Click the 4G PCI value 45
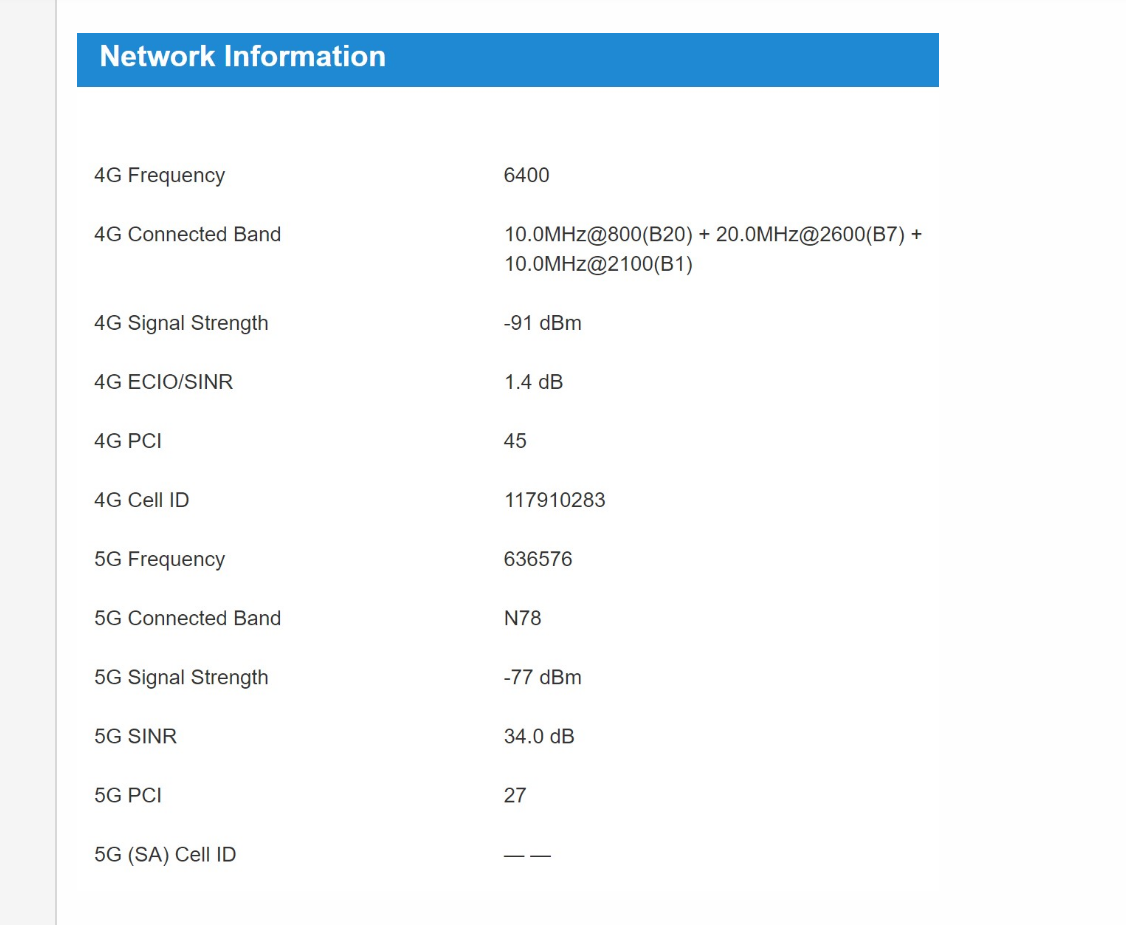 coord(515,441)
